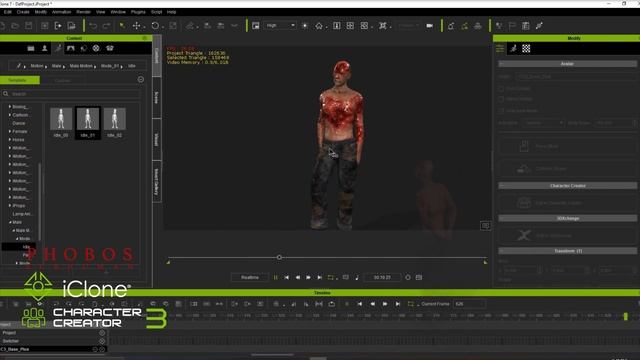Click the viewport timecode field
640x360 pixels.
[x=382, y=277]
